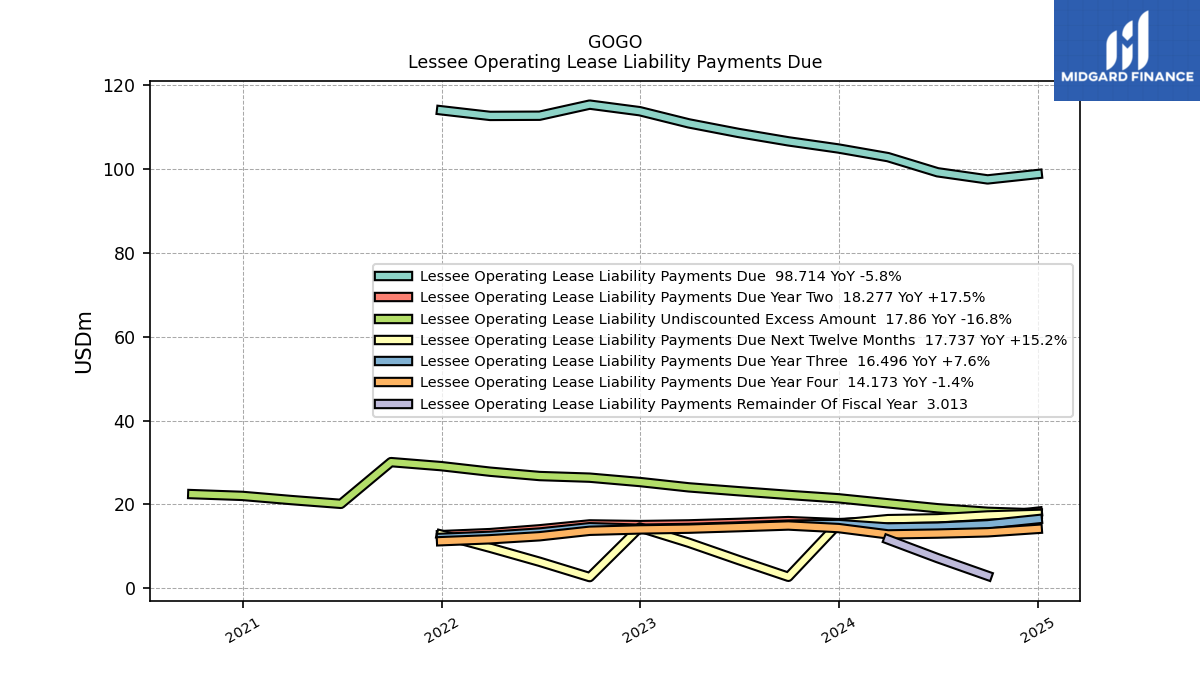Click the purple swatch for Remainder Of Fiscal Year
The width and height of the screenshot is (1200, 675).
click(393, 404)
